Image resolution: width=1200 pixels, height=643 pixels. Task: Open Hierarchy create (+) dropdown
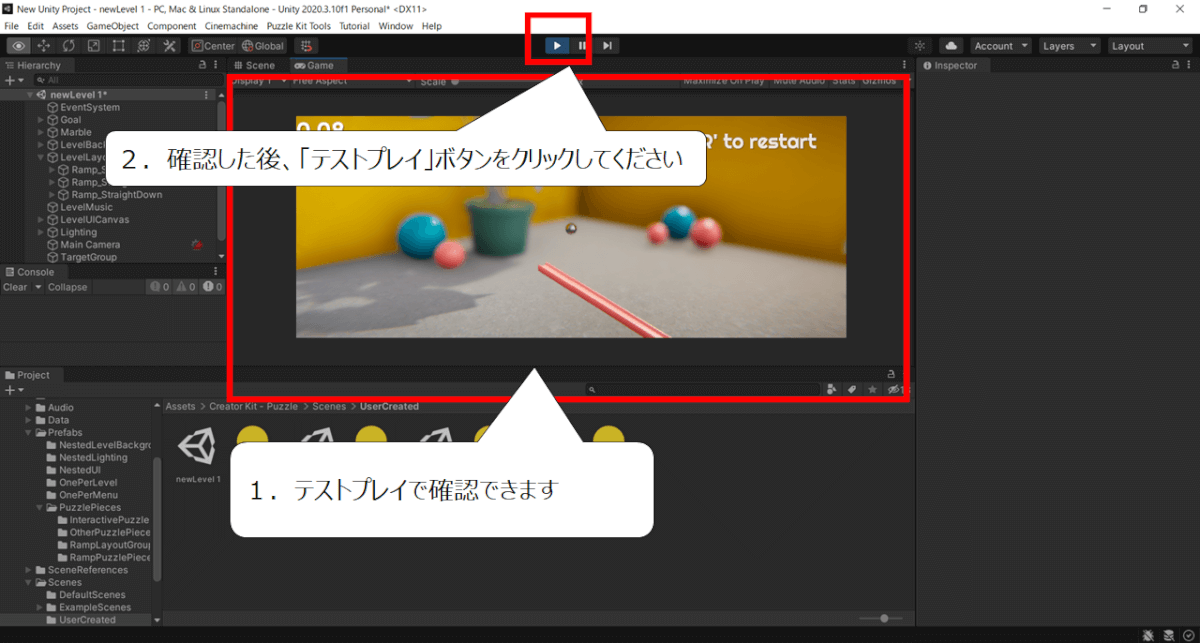(13, 80)
